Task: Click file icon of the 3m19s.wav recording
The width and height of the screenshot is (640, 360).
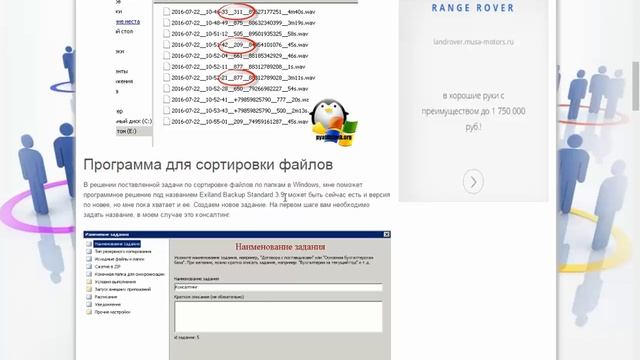Action: (x=166, y=23)
